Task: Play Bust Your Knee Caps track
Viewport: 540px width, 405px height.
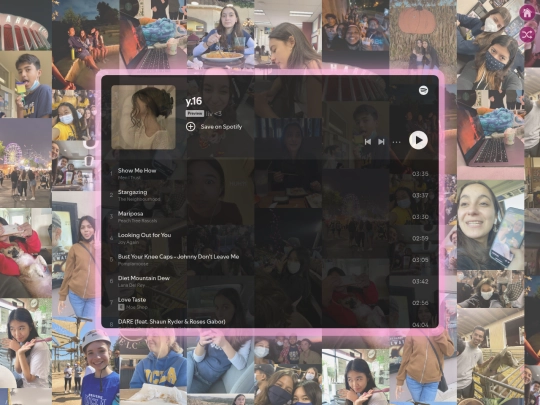Action: [178, 257]
